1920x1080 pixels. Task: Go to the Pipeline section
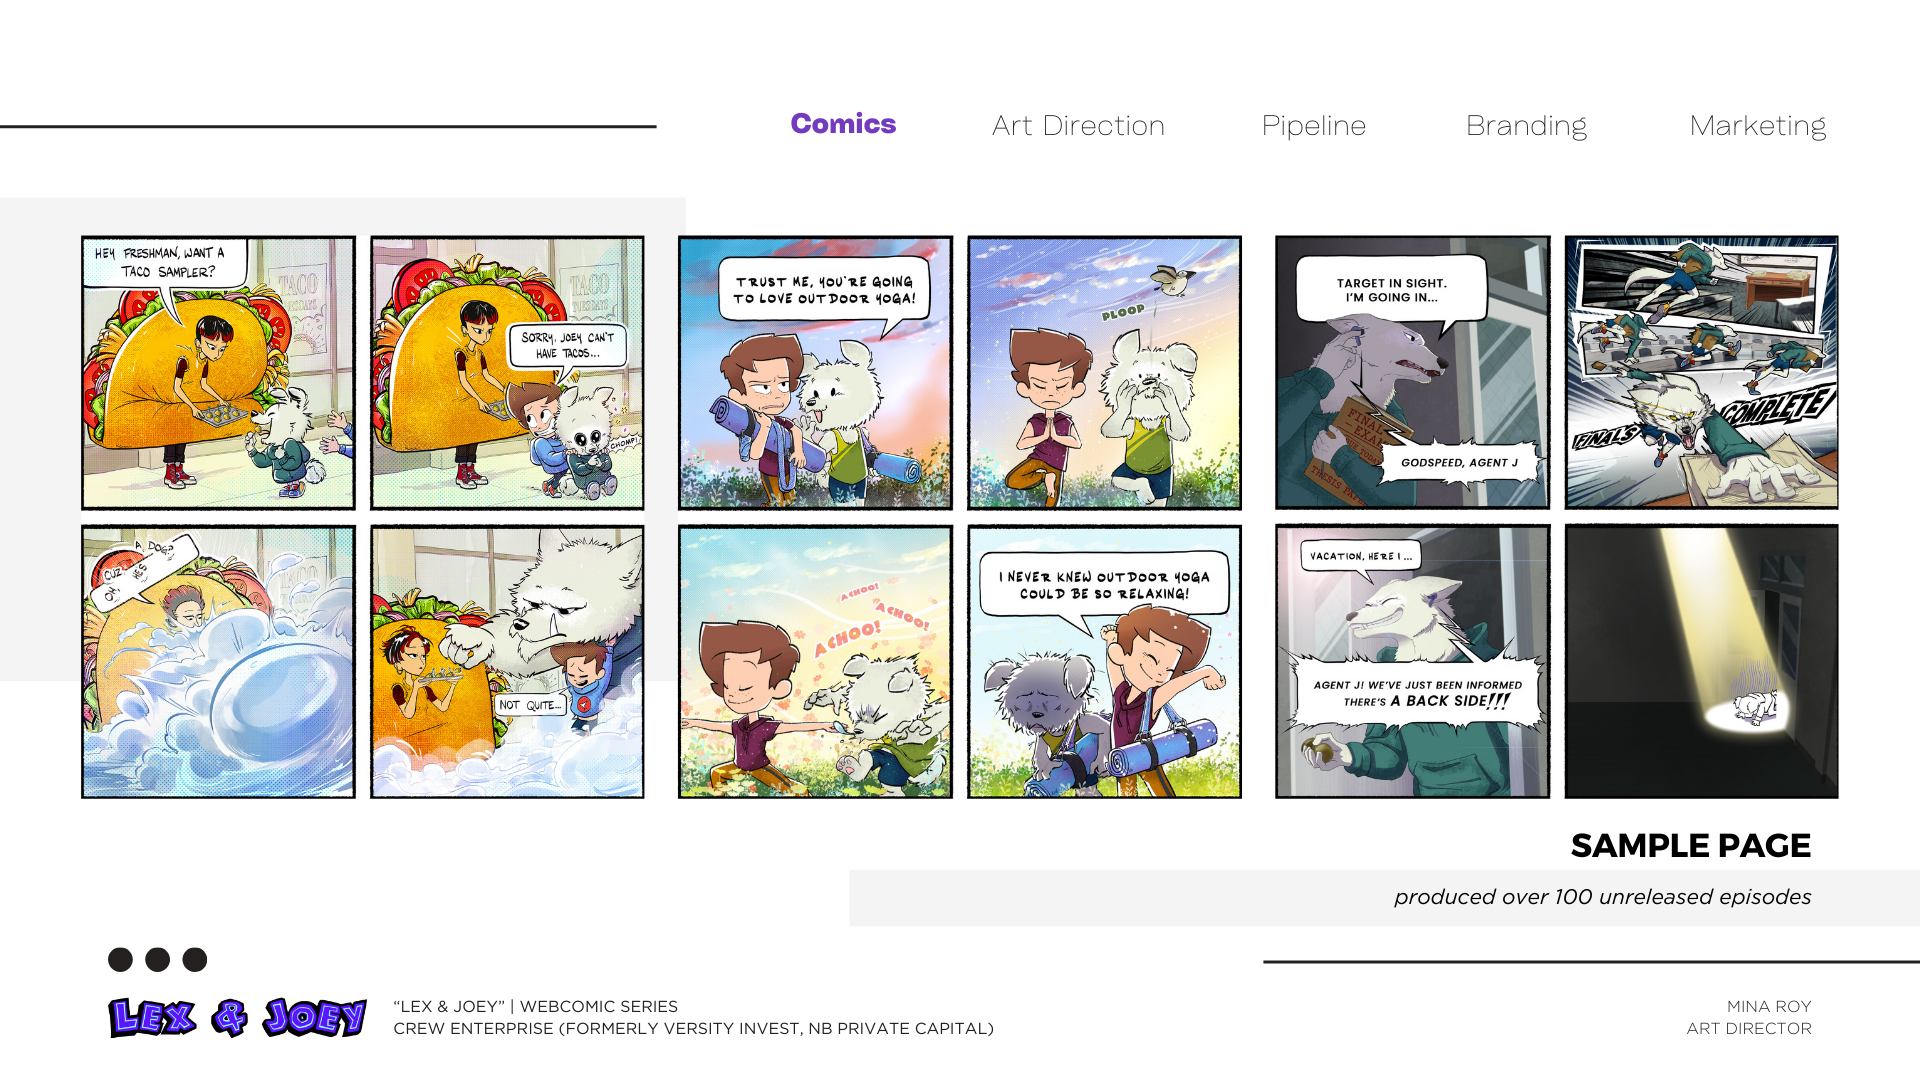click(x=1313, y=126)
